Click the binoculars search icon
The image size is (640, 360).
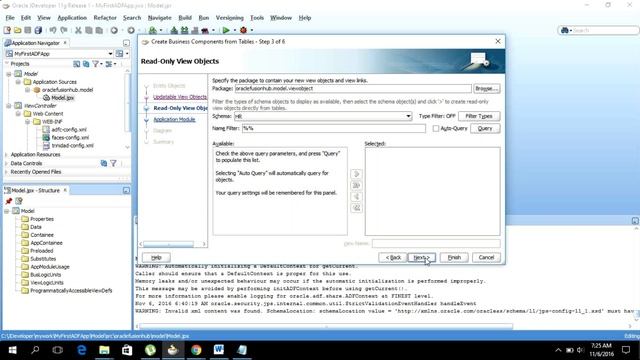coord(565,30)
